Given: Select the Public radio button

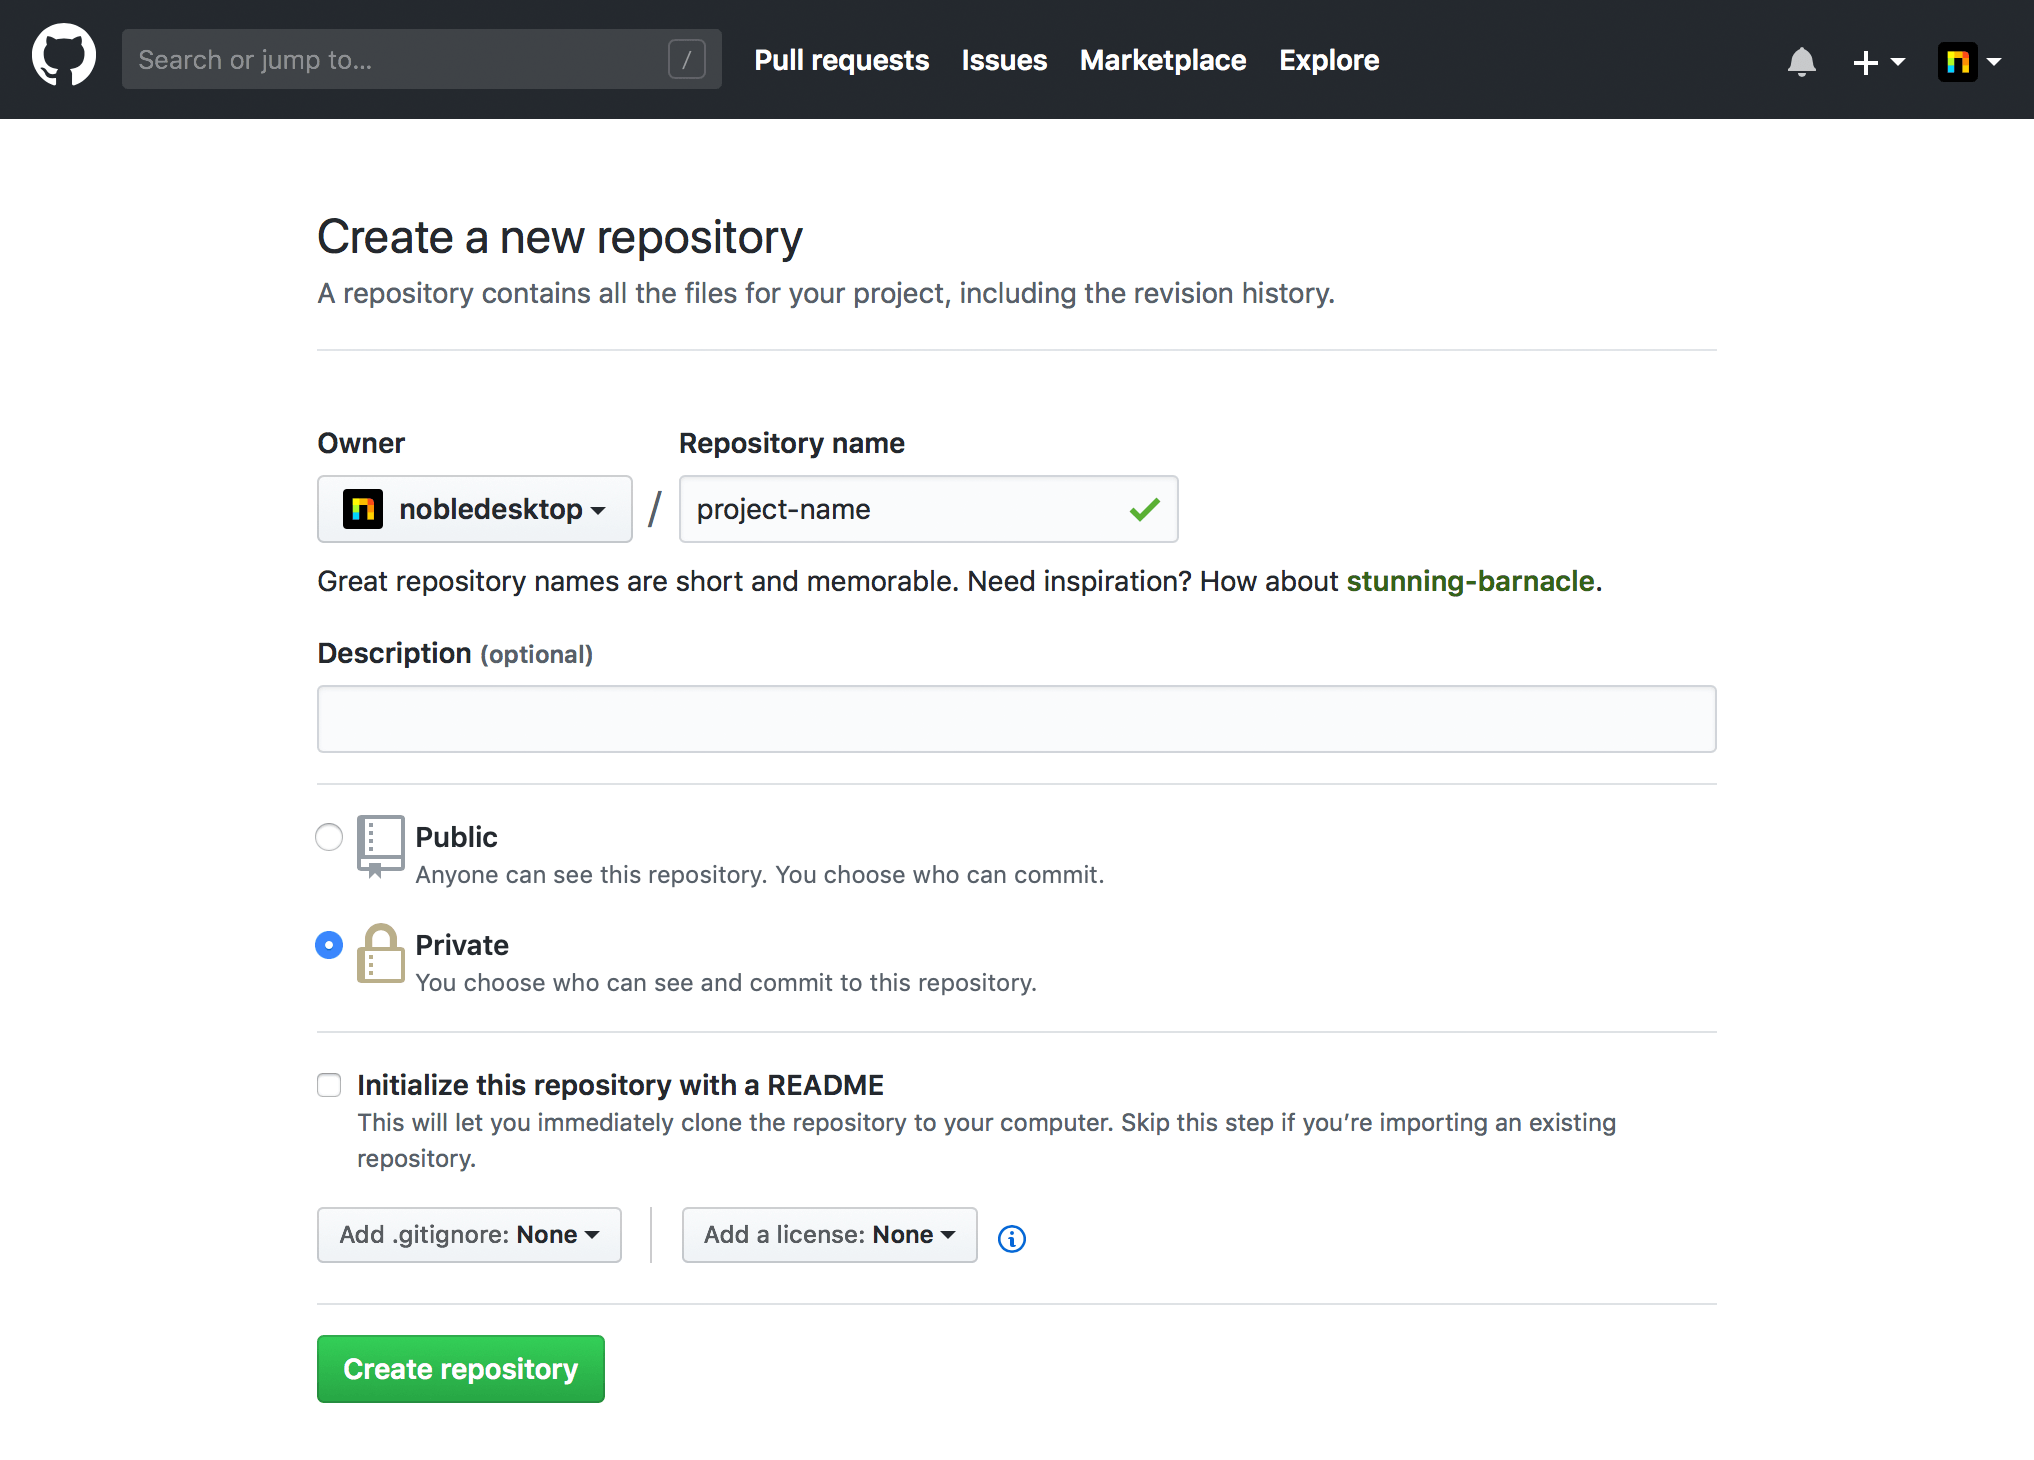Looking at the screenshot, I should pos(329,837).
